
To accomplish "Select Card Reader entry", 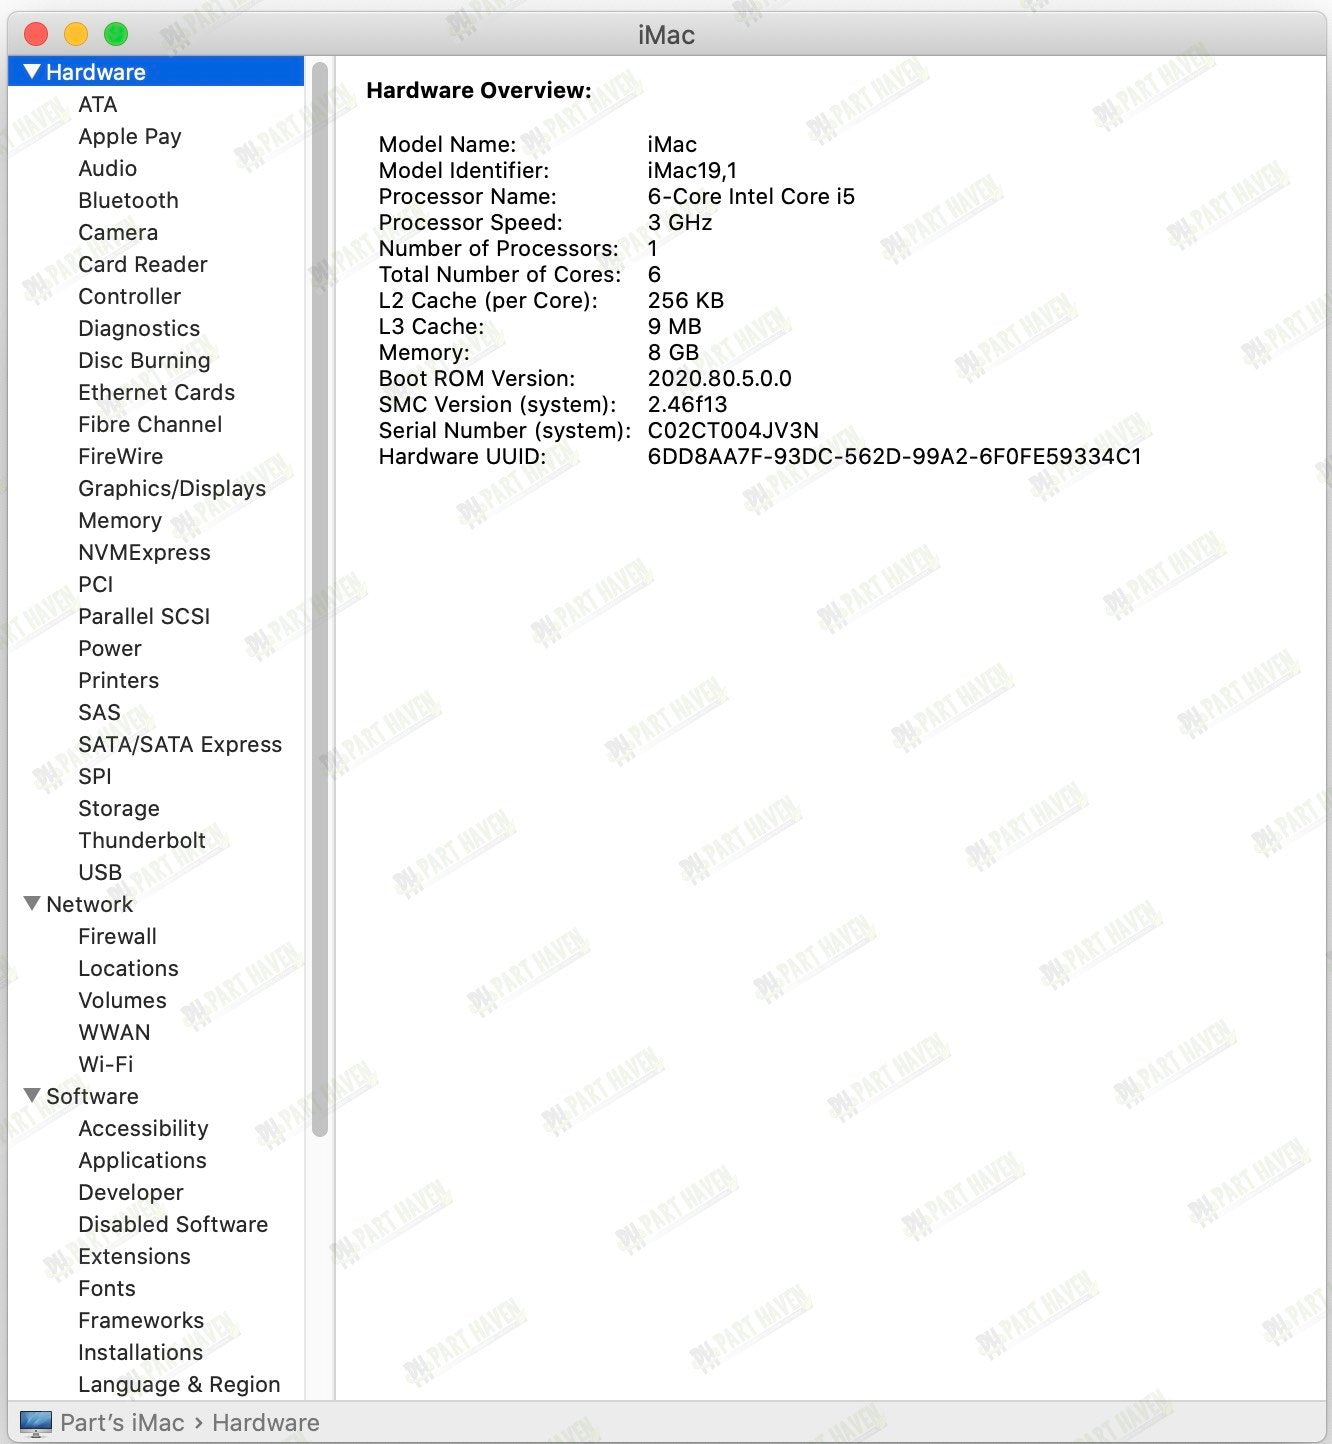I will 143,264.
